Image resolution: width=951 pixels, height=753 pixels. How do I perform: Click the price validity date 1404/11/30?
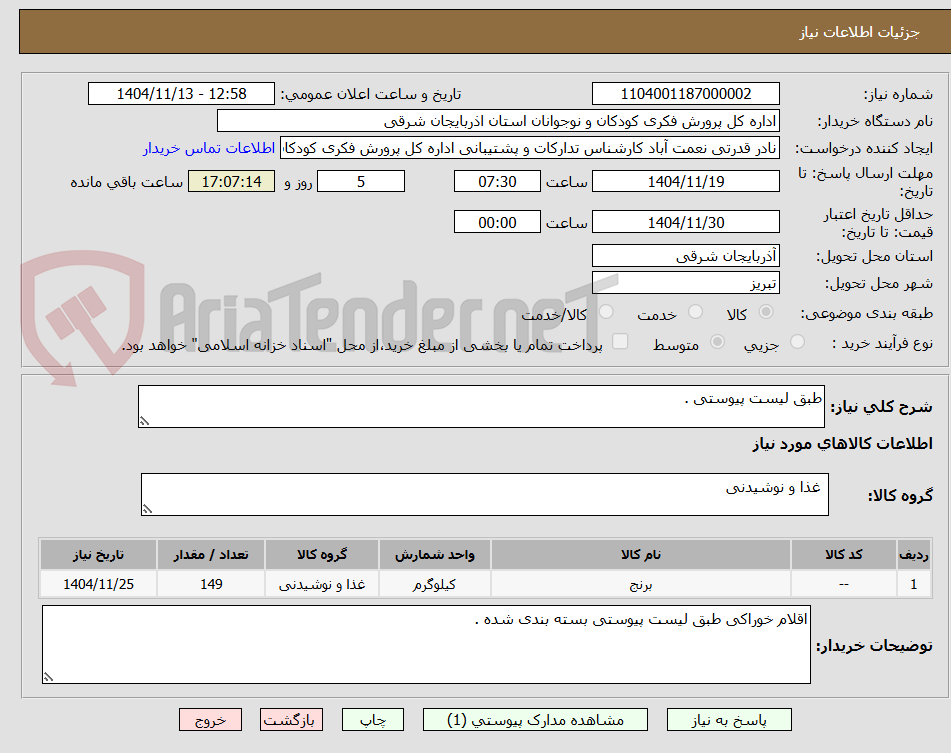(x=686, y=222)
